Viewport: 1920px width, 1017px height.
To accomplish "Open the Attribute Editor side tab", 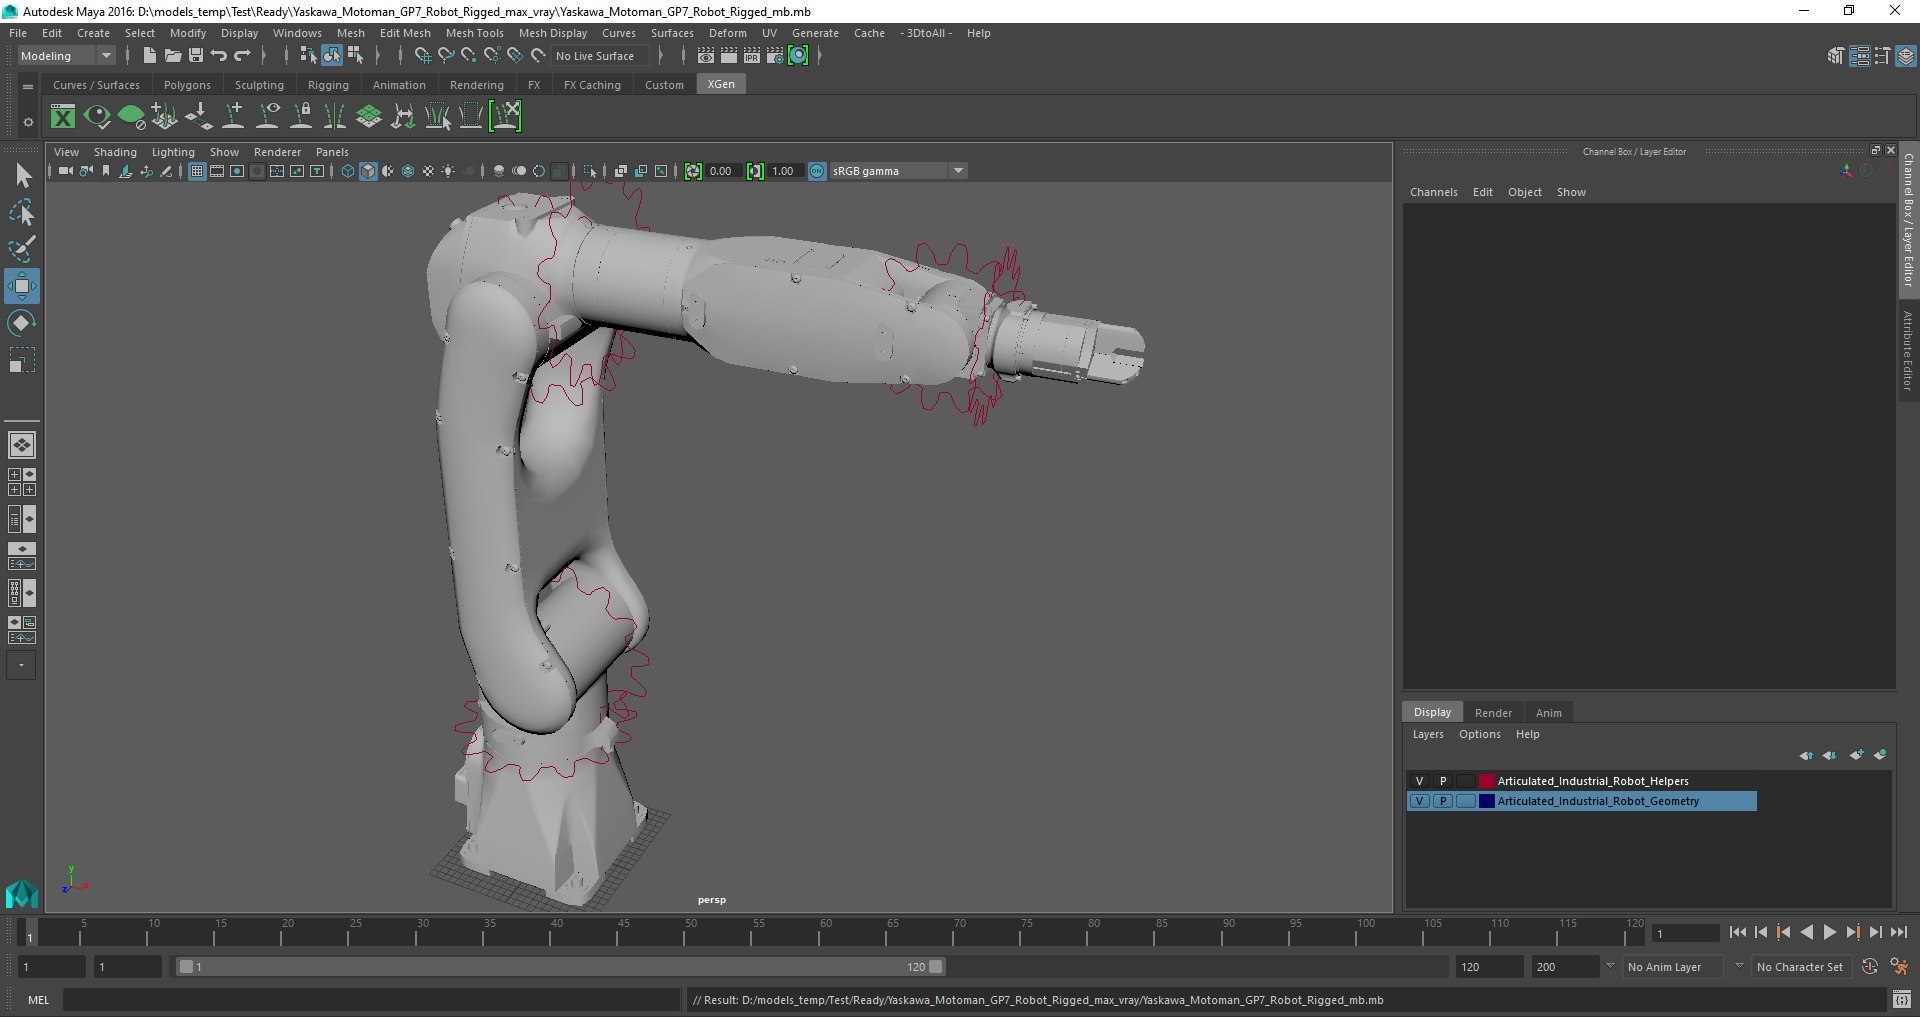I will coord(1908,350).
